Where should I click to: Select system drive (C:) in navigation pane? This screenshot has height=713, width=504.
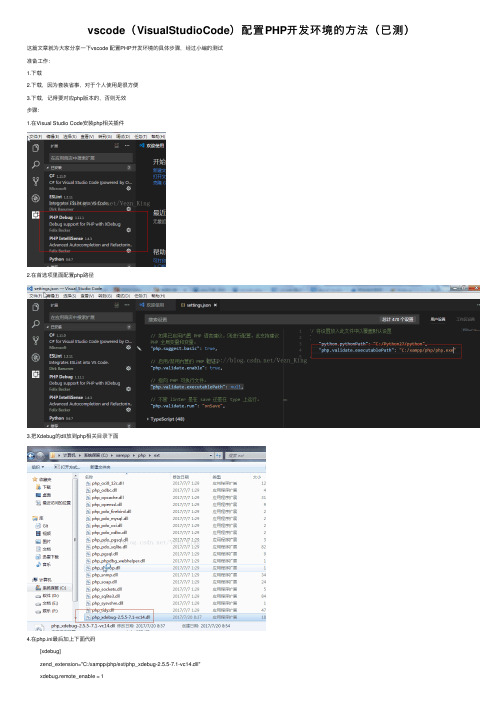pyautogui.click(x=51, y=588)
